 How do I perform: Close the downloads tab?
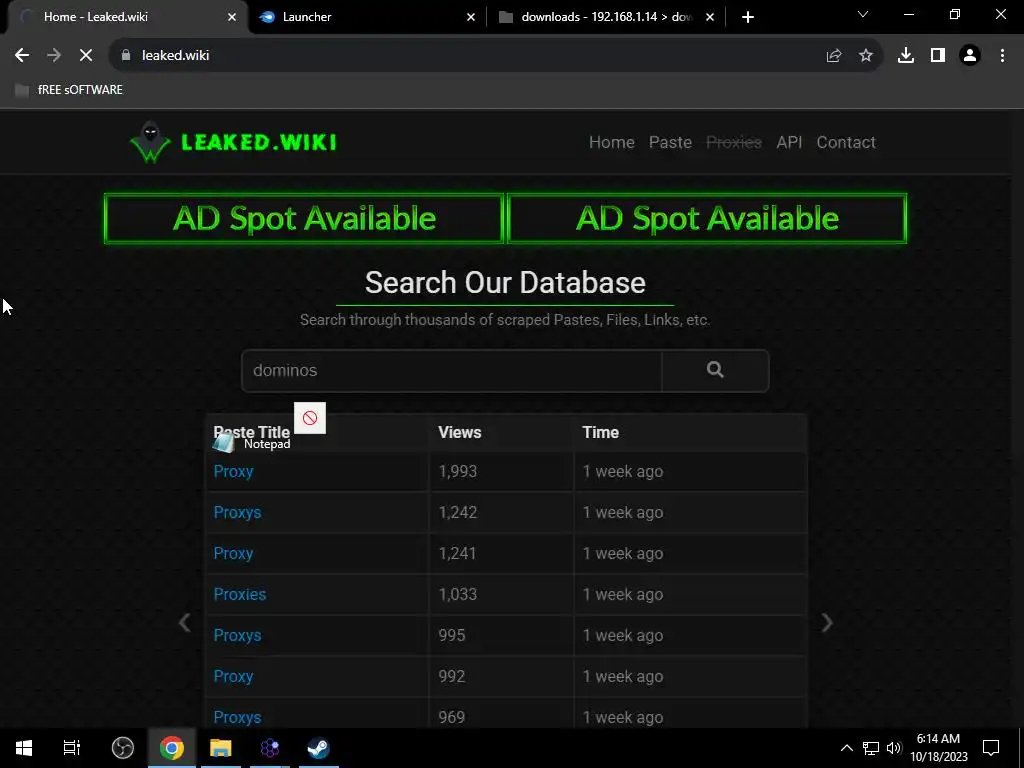(710, 17)
